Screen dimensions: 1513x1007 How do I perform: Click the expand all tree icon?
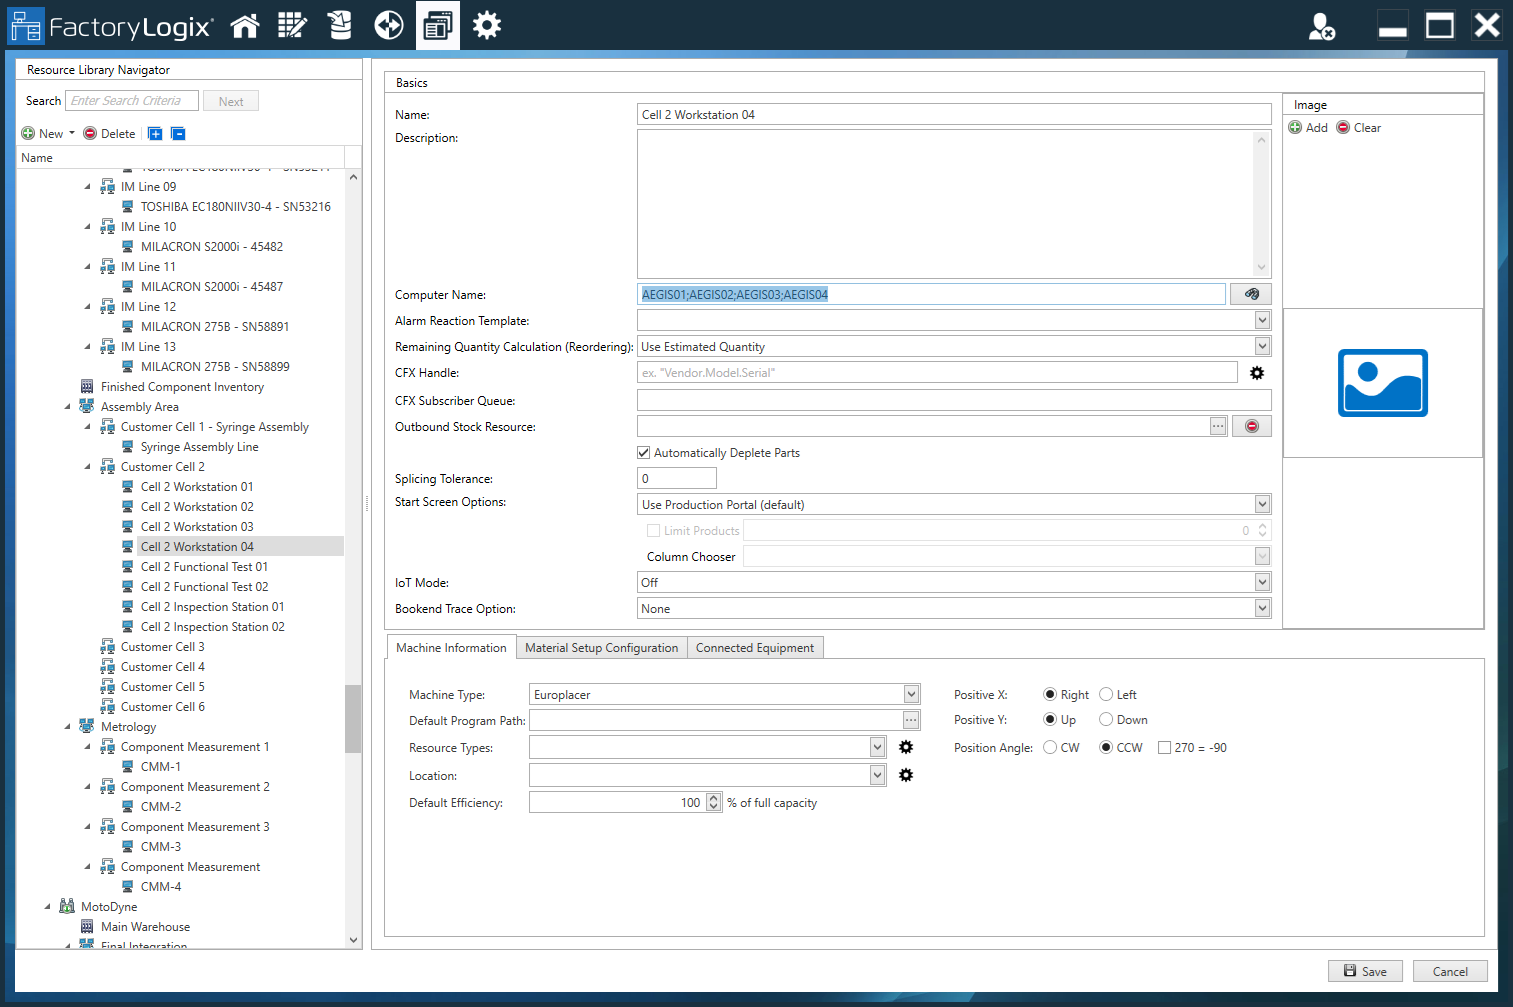point(155,134)
